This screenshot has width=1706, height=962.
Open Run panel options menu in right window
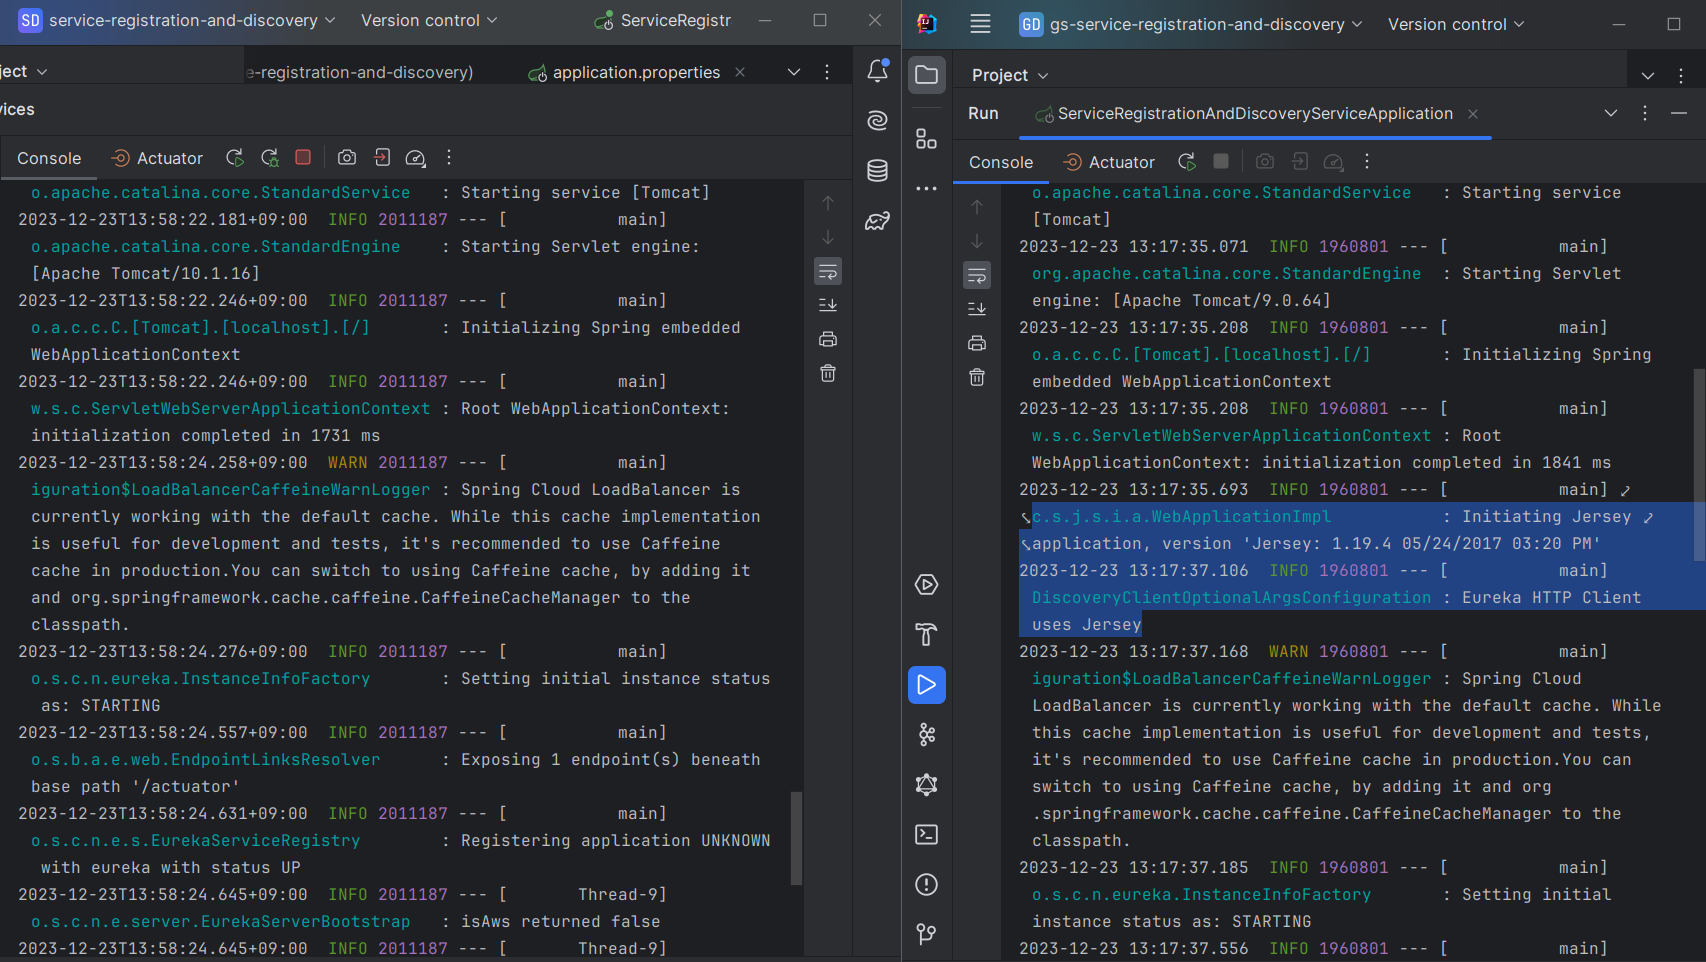point(1645,114)
